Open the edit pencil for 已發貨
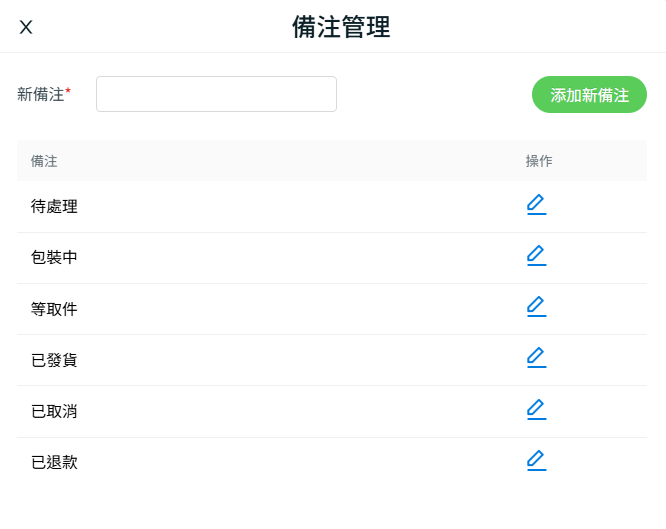This screenshot has width=666, height=529. (x=536, y=358)
